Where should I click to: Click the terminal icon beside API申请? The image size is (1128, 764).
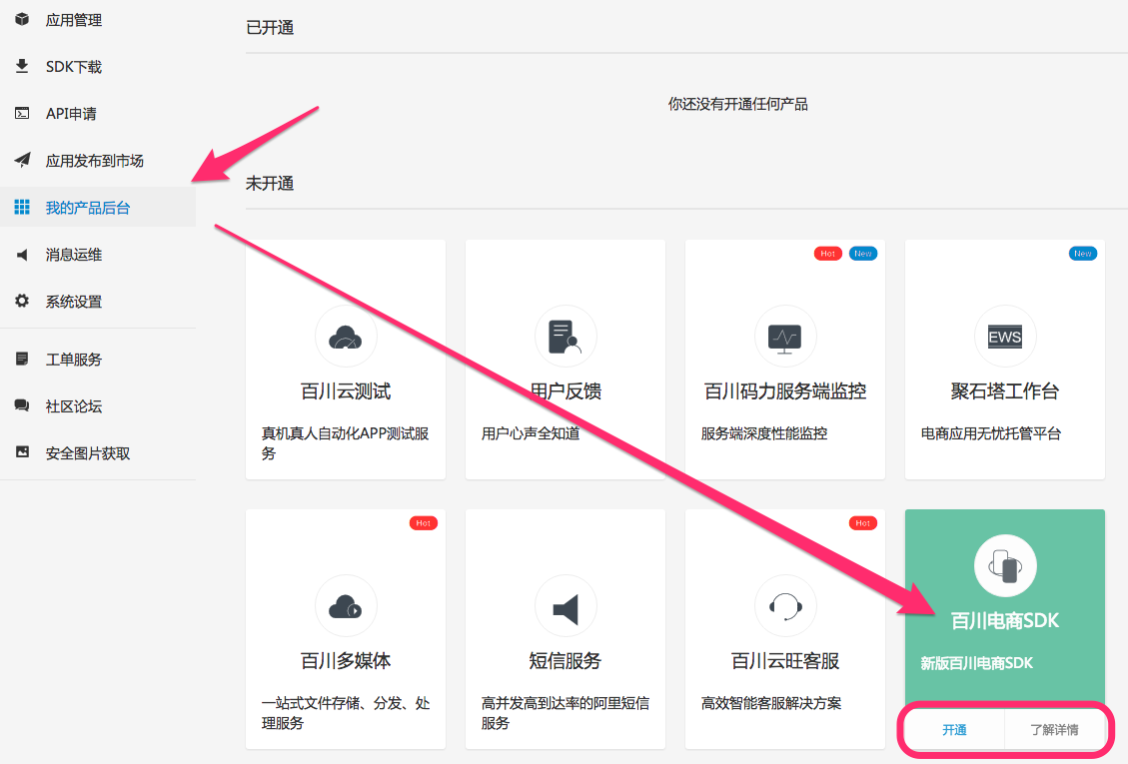click(x=22, y=113)
